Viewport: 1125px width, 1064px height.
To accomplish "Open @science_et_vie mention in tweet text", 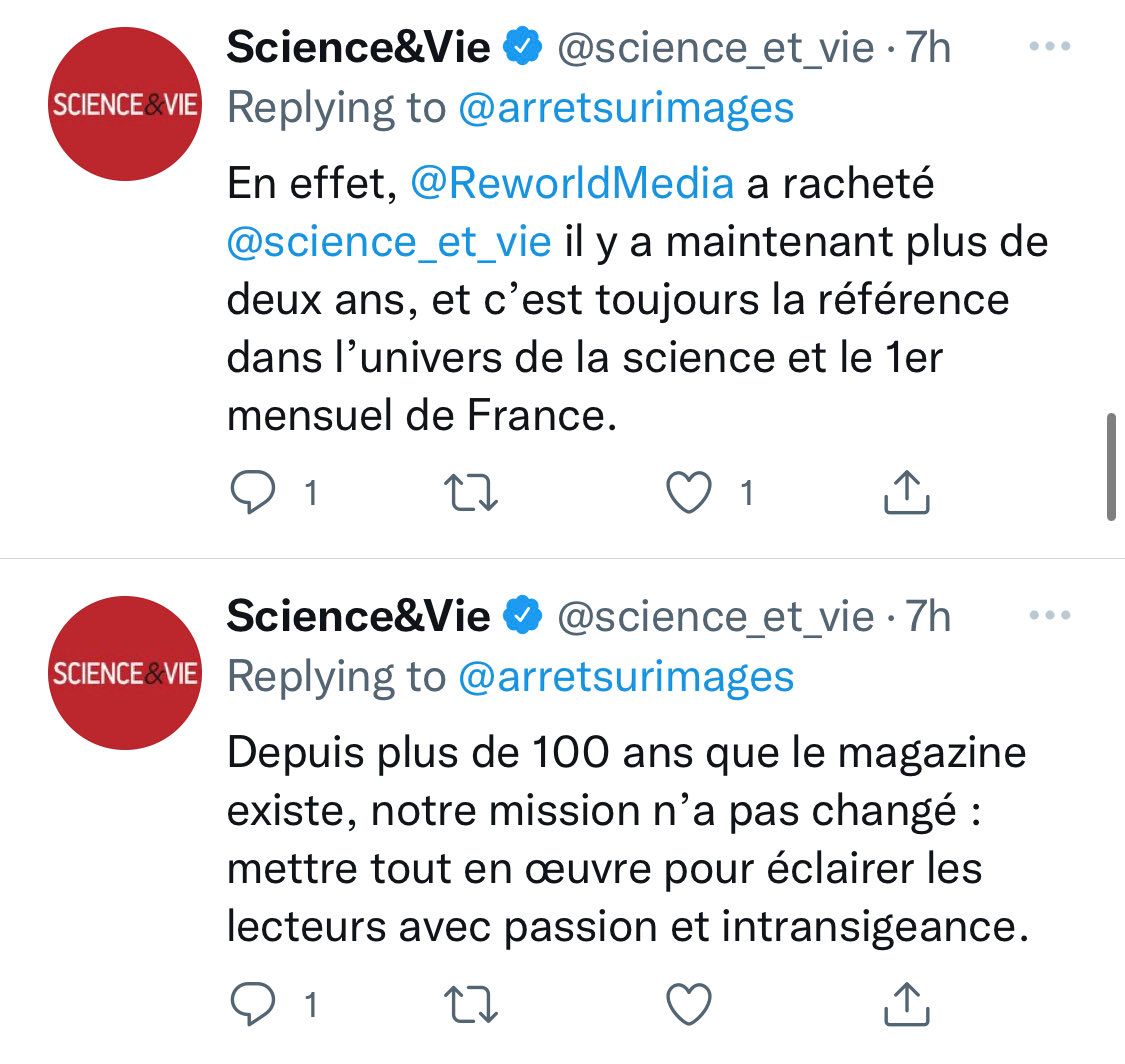I will (389, 244).
